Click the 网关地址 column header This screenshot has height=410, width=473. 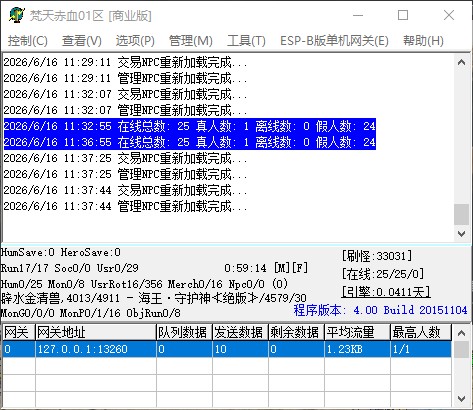96,333
